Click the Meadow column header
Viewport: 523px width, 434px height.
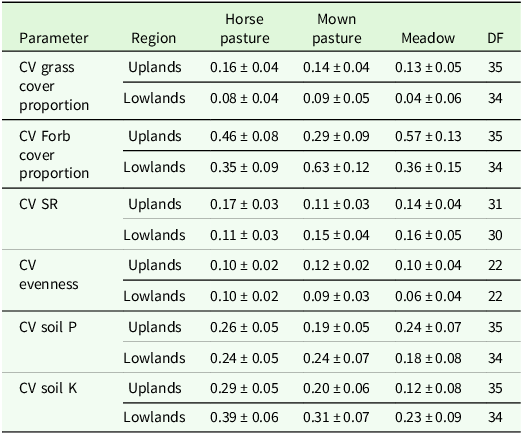pyautogui.click(x=428, y=38)
